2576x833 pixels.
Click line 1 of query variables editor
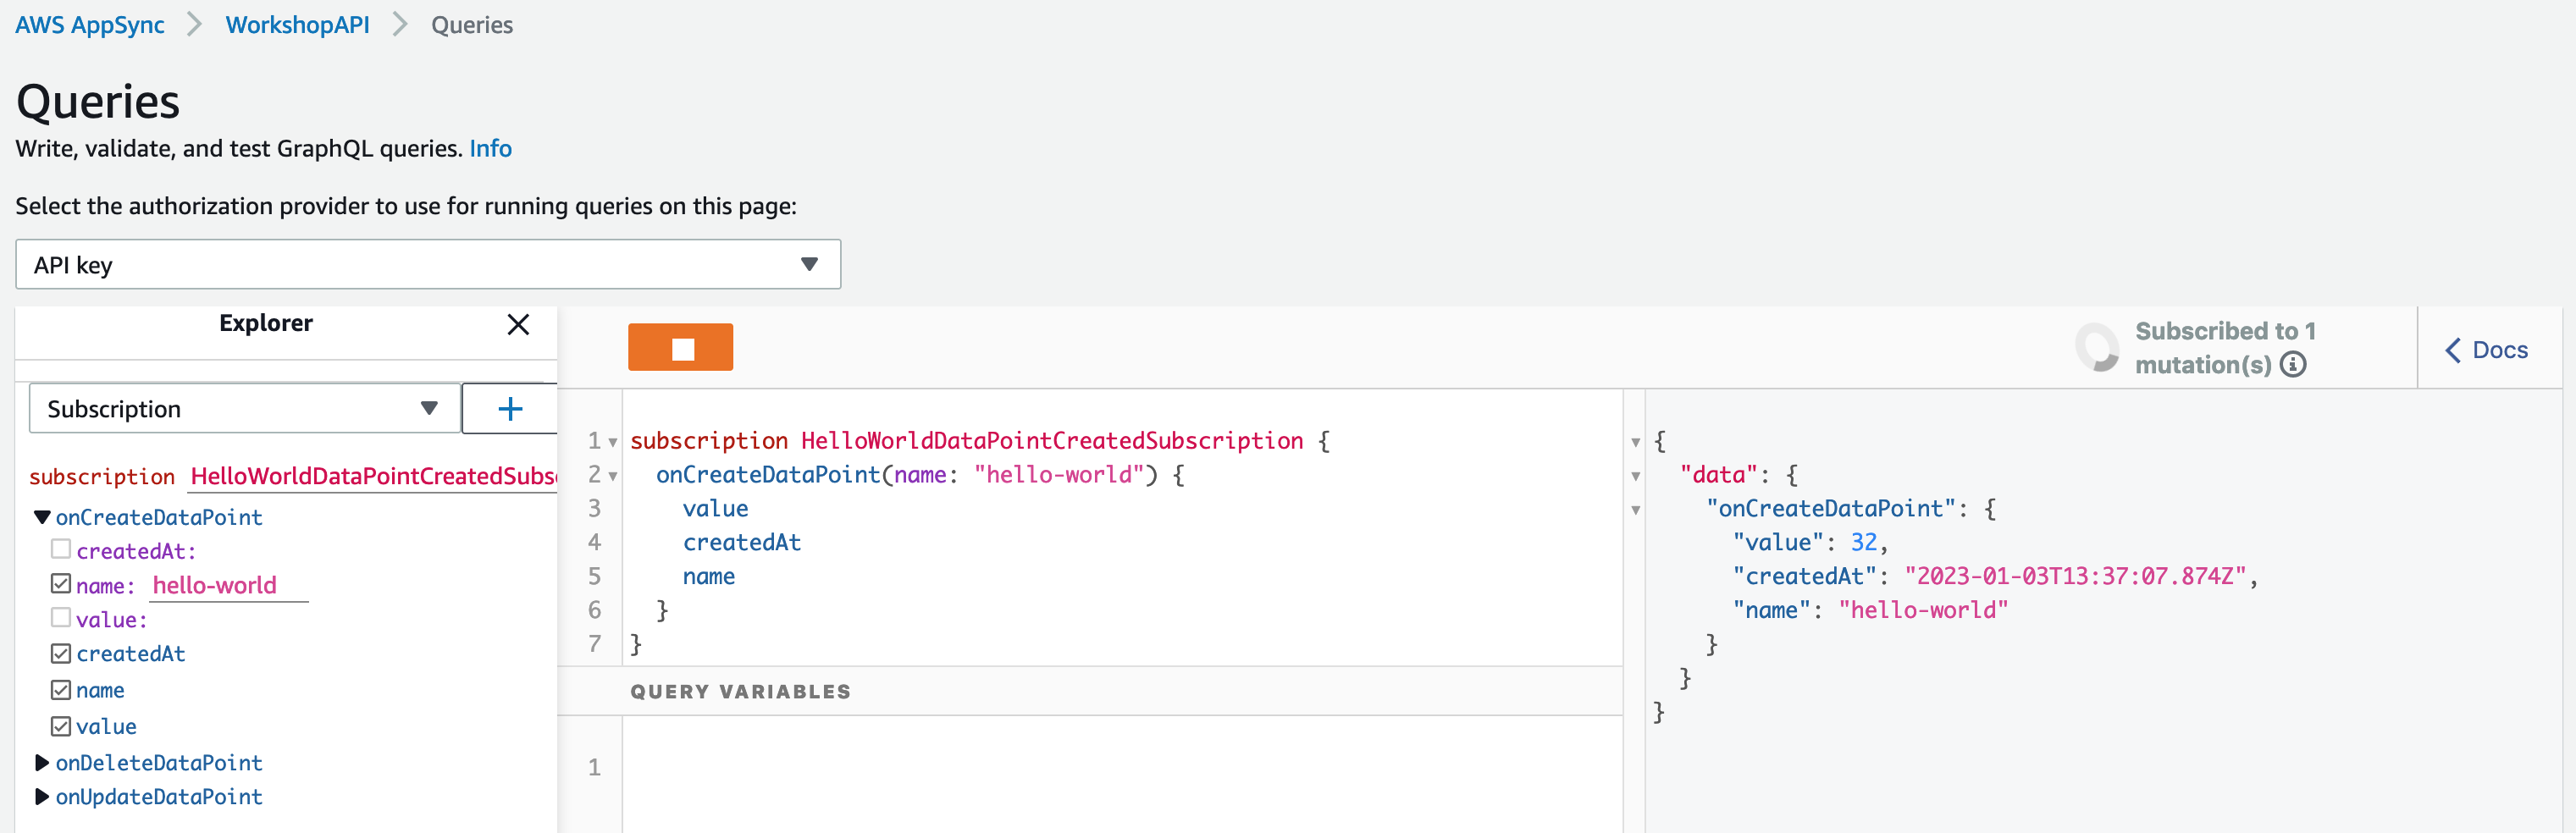tap(1120, 767)
